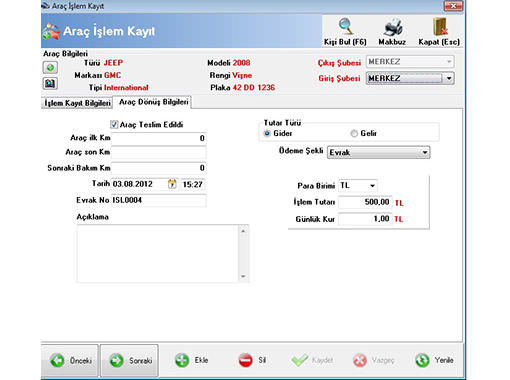Open Kişi Bul person search magnifier icon

345,27
